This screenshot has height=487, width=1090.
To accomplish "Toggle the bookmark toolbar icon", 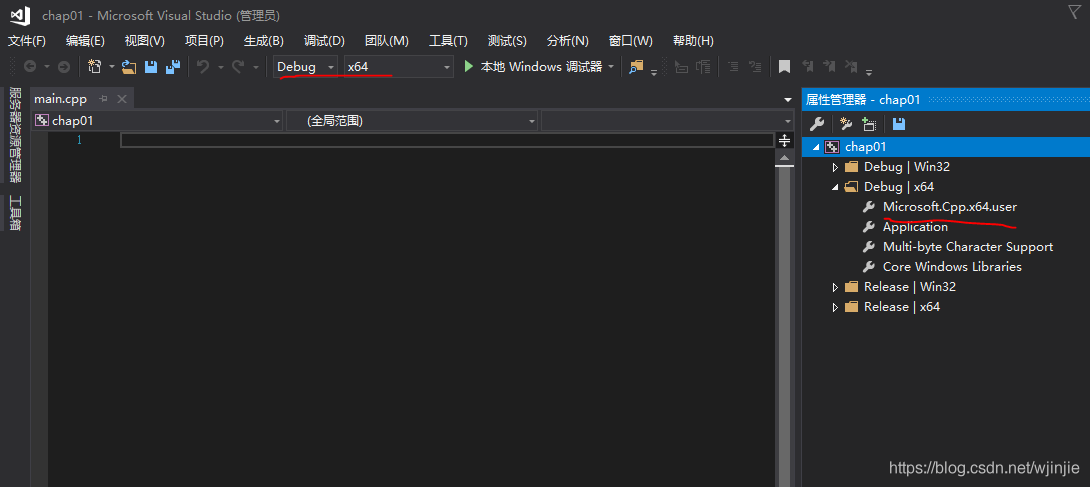I will coord(784,67).
